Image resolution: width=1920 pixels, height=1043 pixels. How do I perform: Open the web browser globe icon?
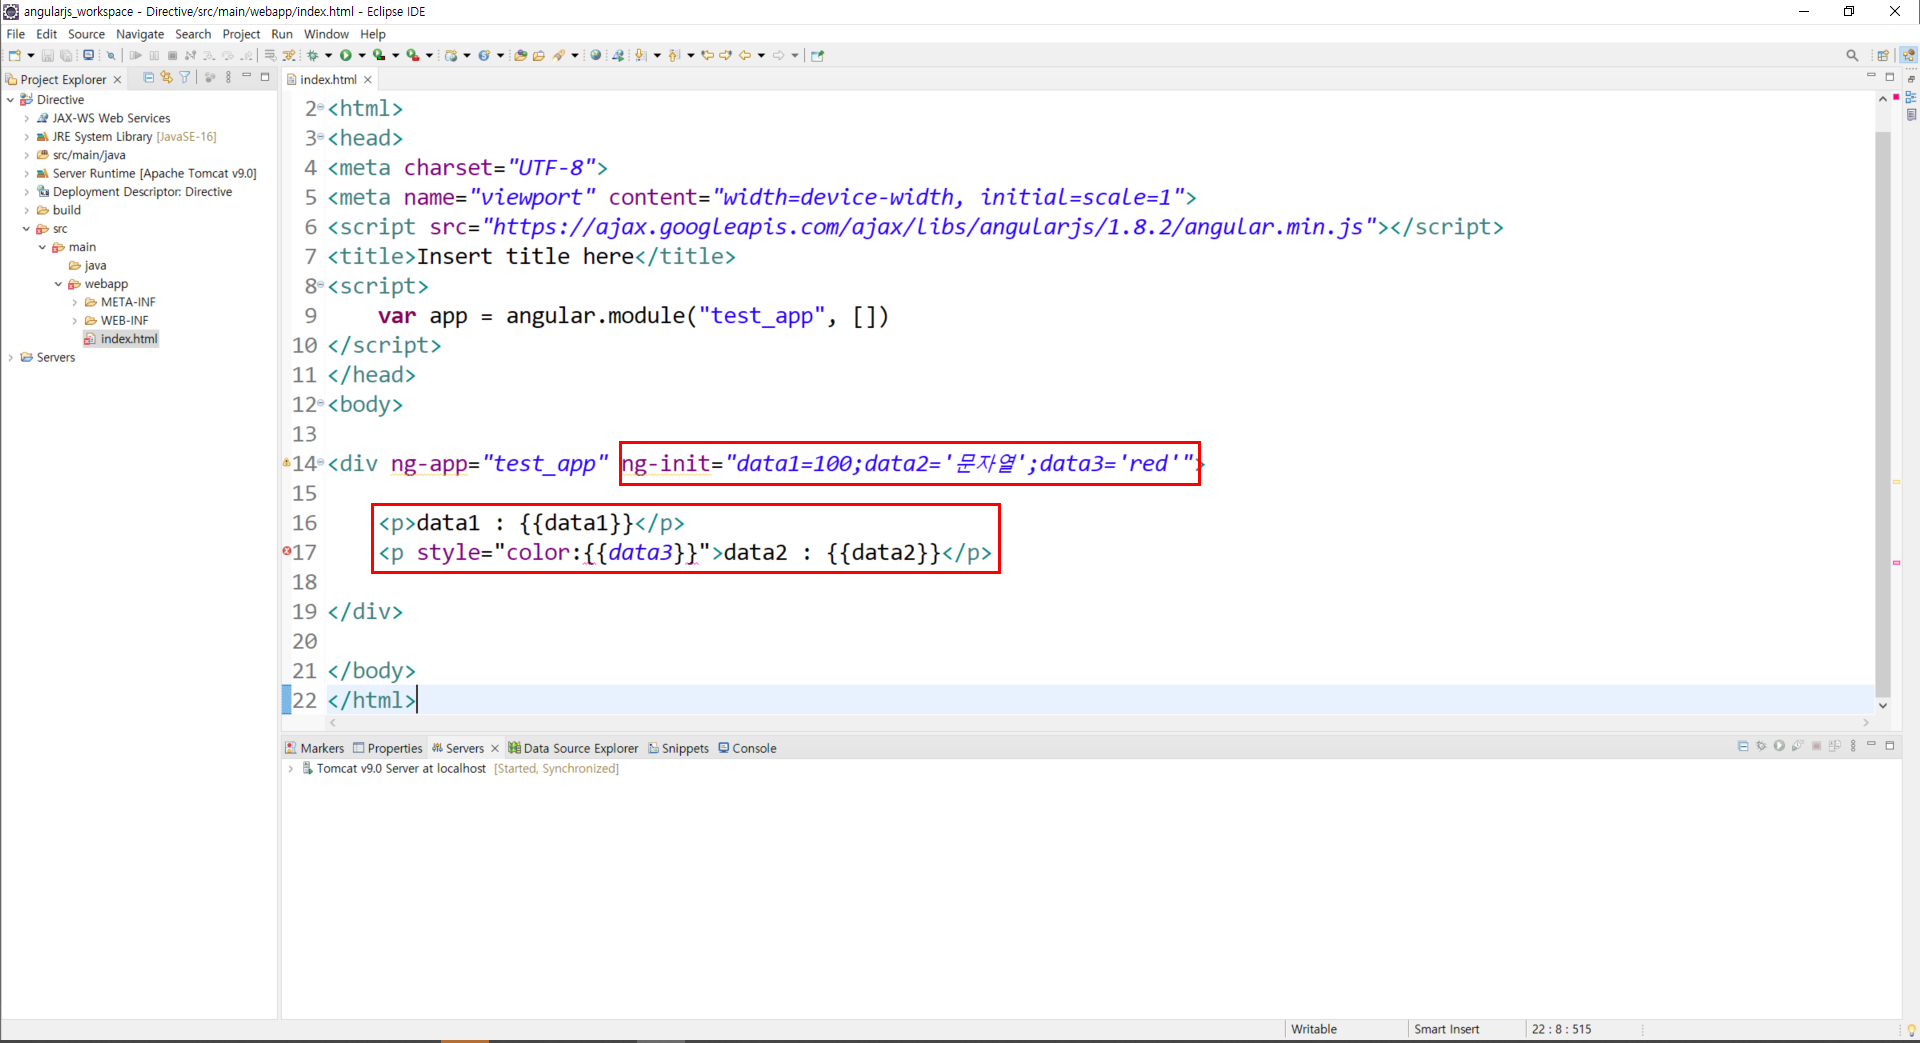point(596,56)
